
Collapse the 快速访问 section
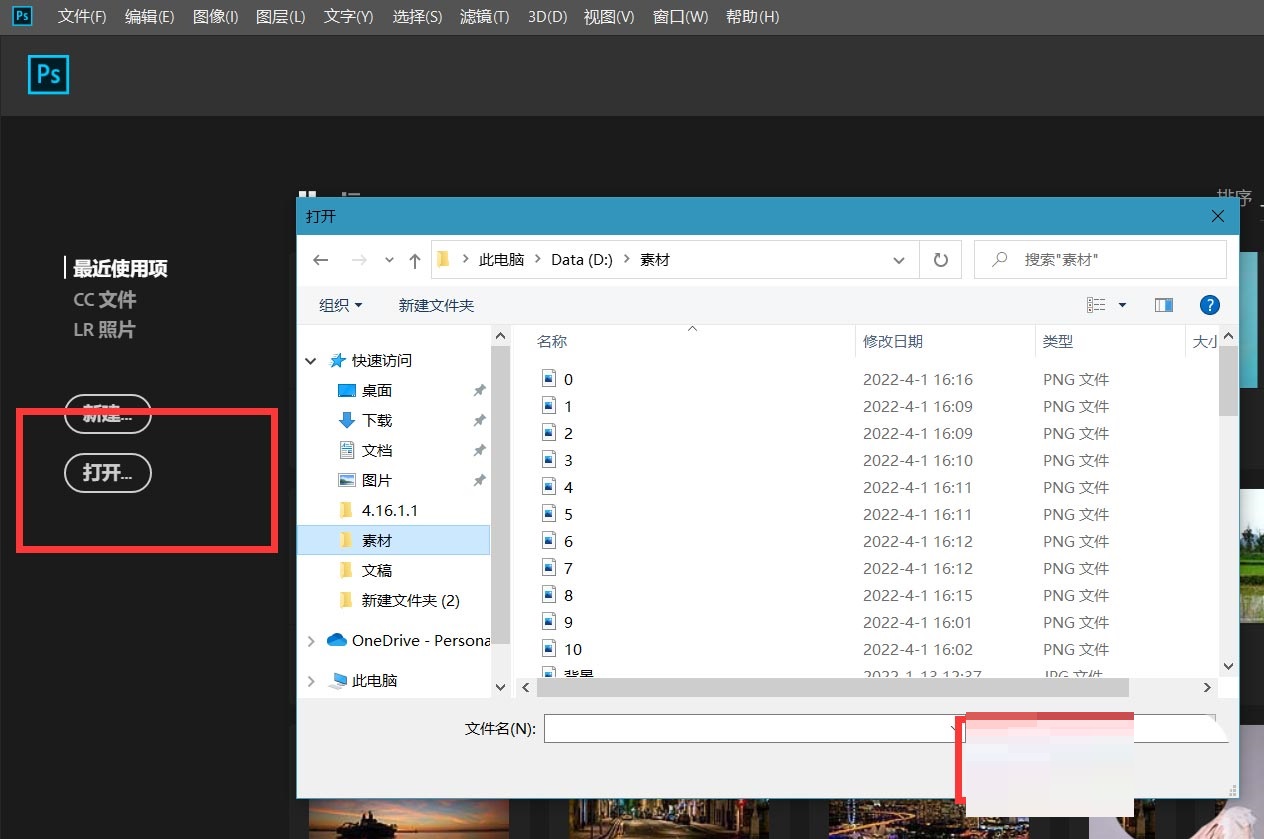coord(310,360)
